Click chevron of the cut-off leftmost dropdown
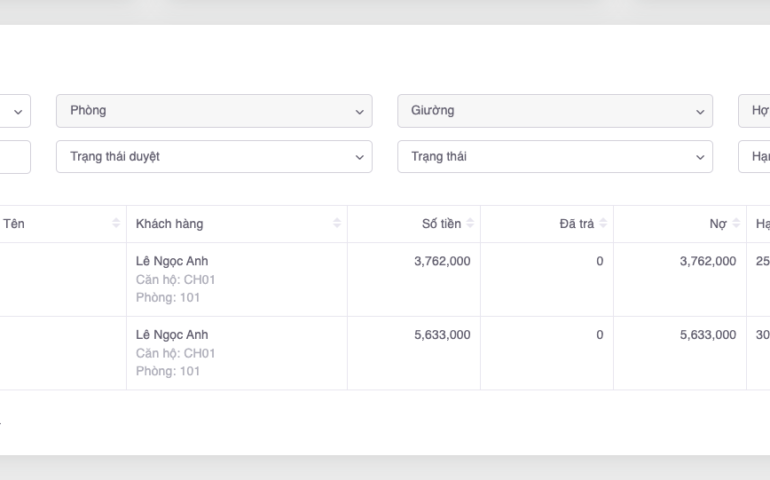770x480 pixels. tap(18, 111)
